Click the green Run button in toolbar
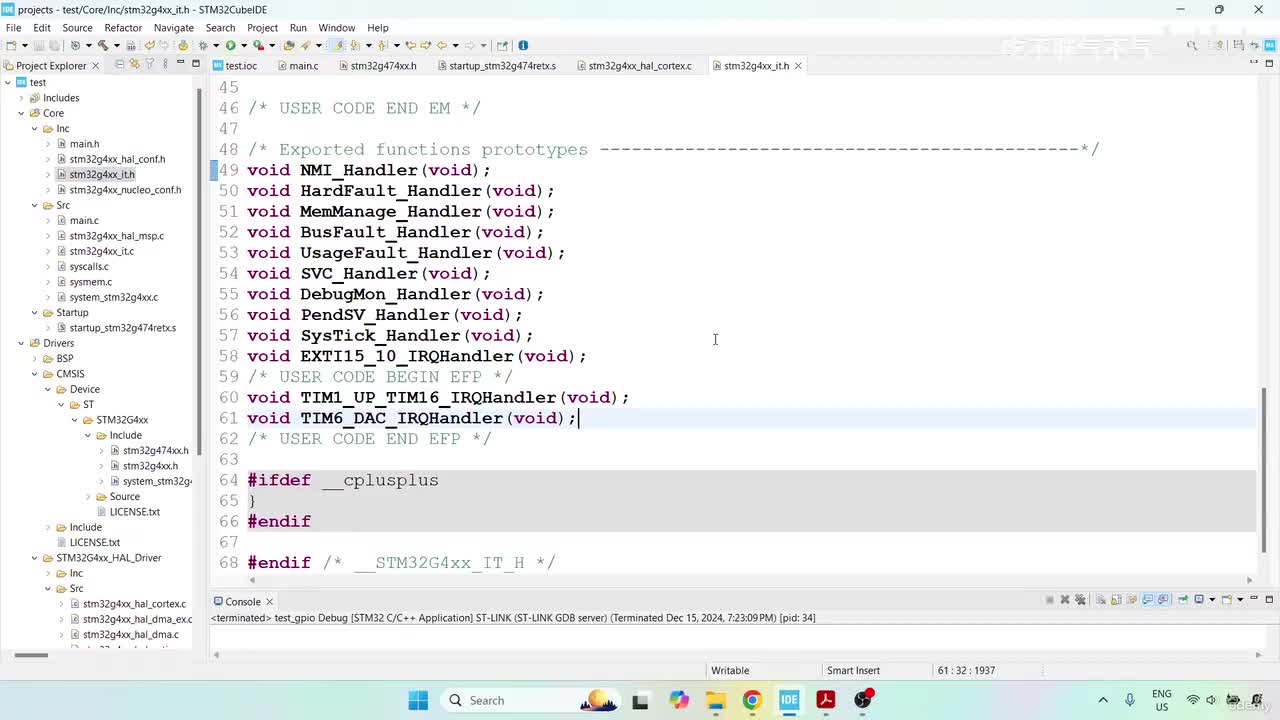The width and height of the screenshot is (1280, 720). (230, 45)
